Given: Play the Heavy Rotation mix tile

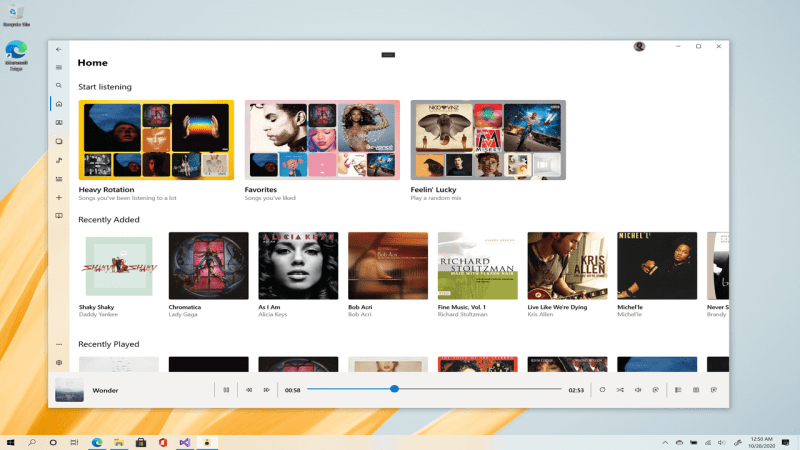Looking at the screenshot, I should 156,140.
